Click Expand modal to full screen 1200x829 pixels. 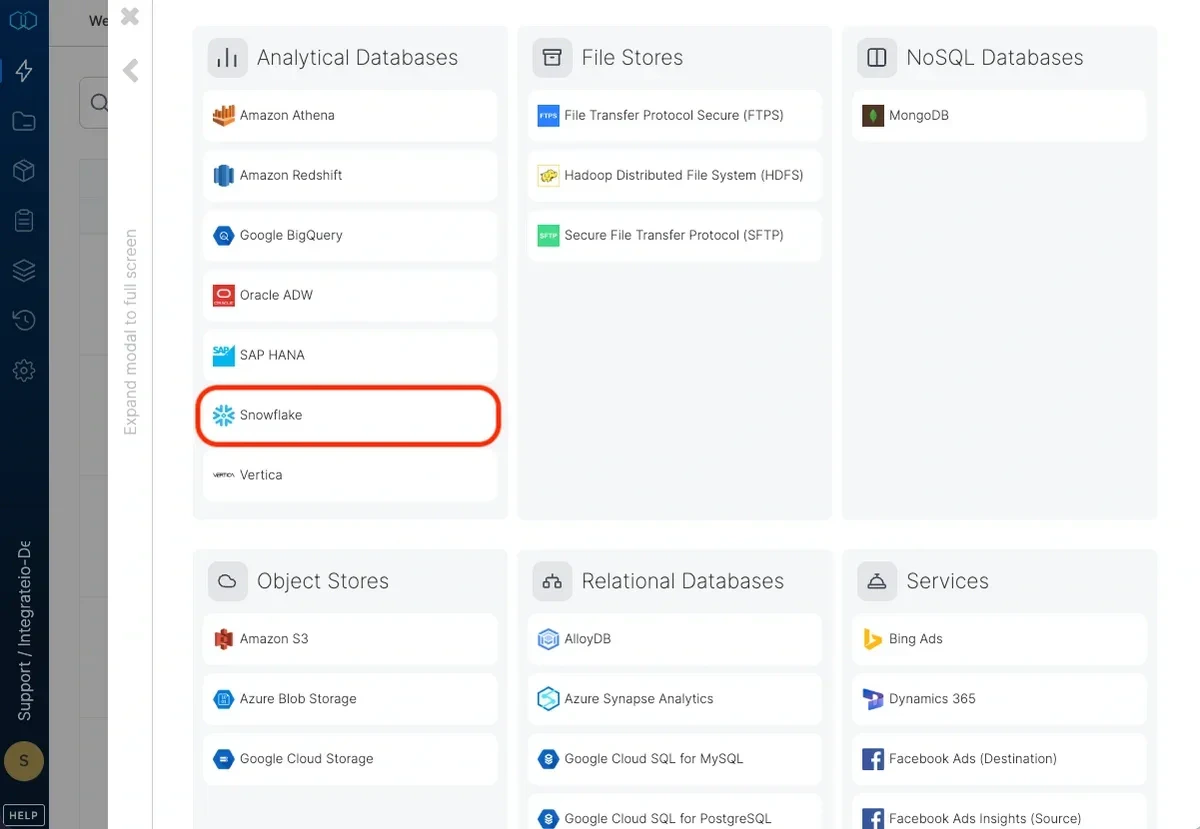(x=130, y=332)
